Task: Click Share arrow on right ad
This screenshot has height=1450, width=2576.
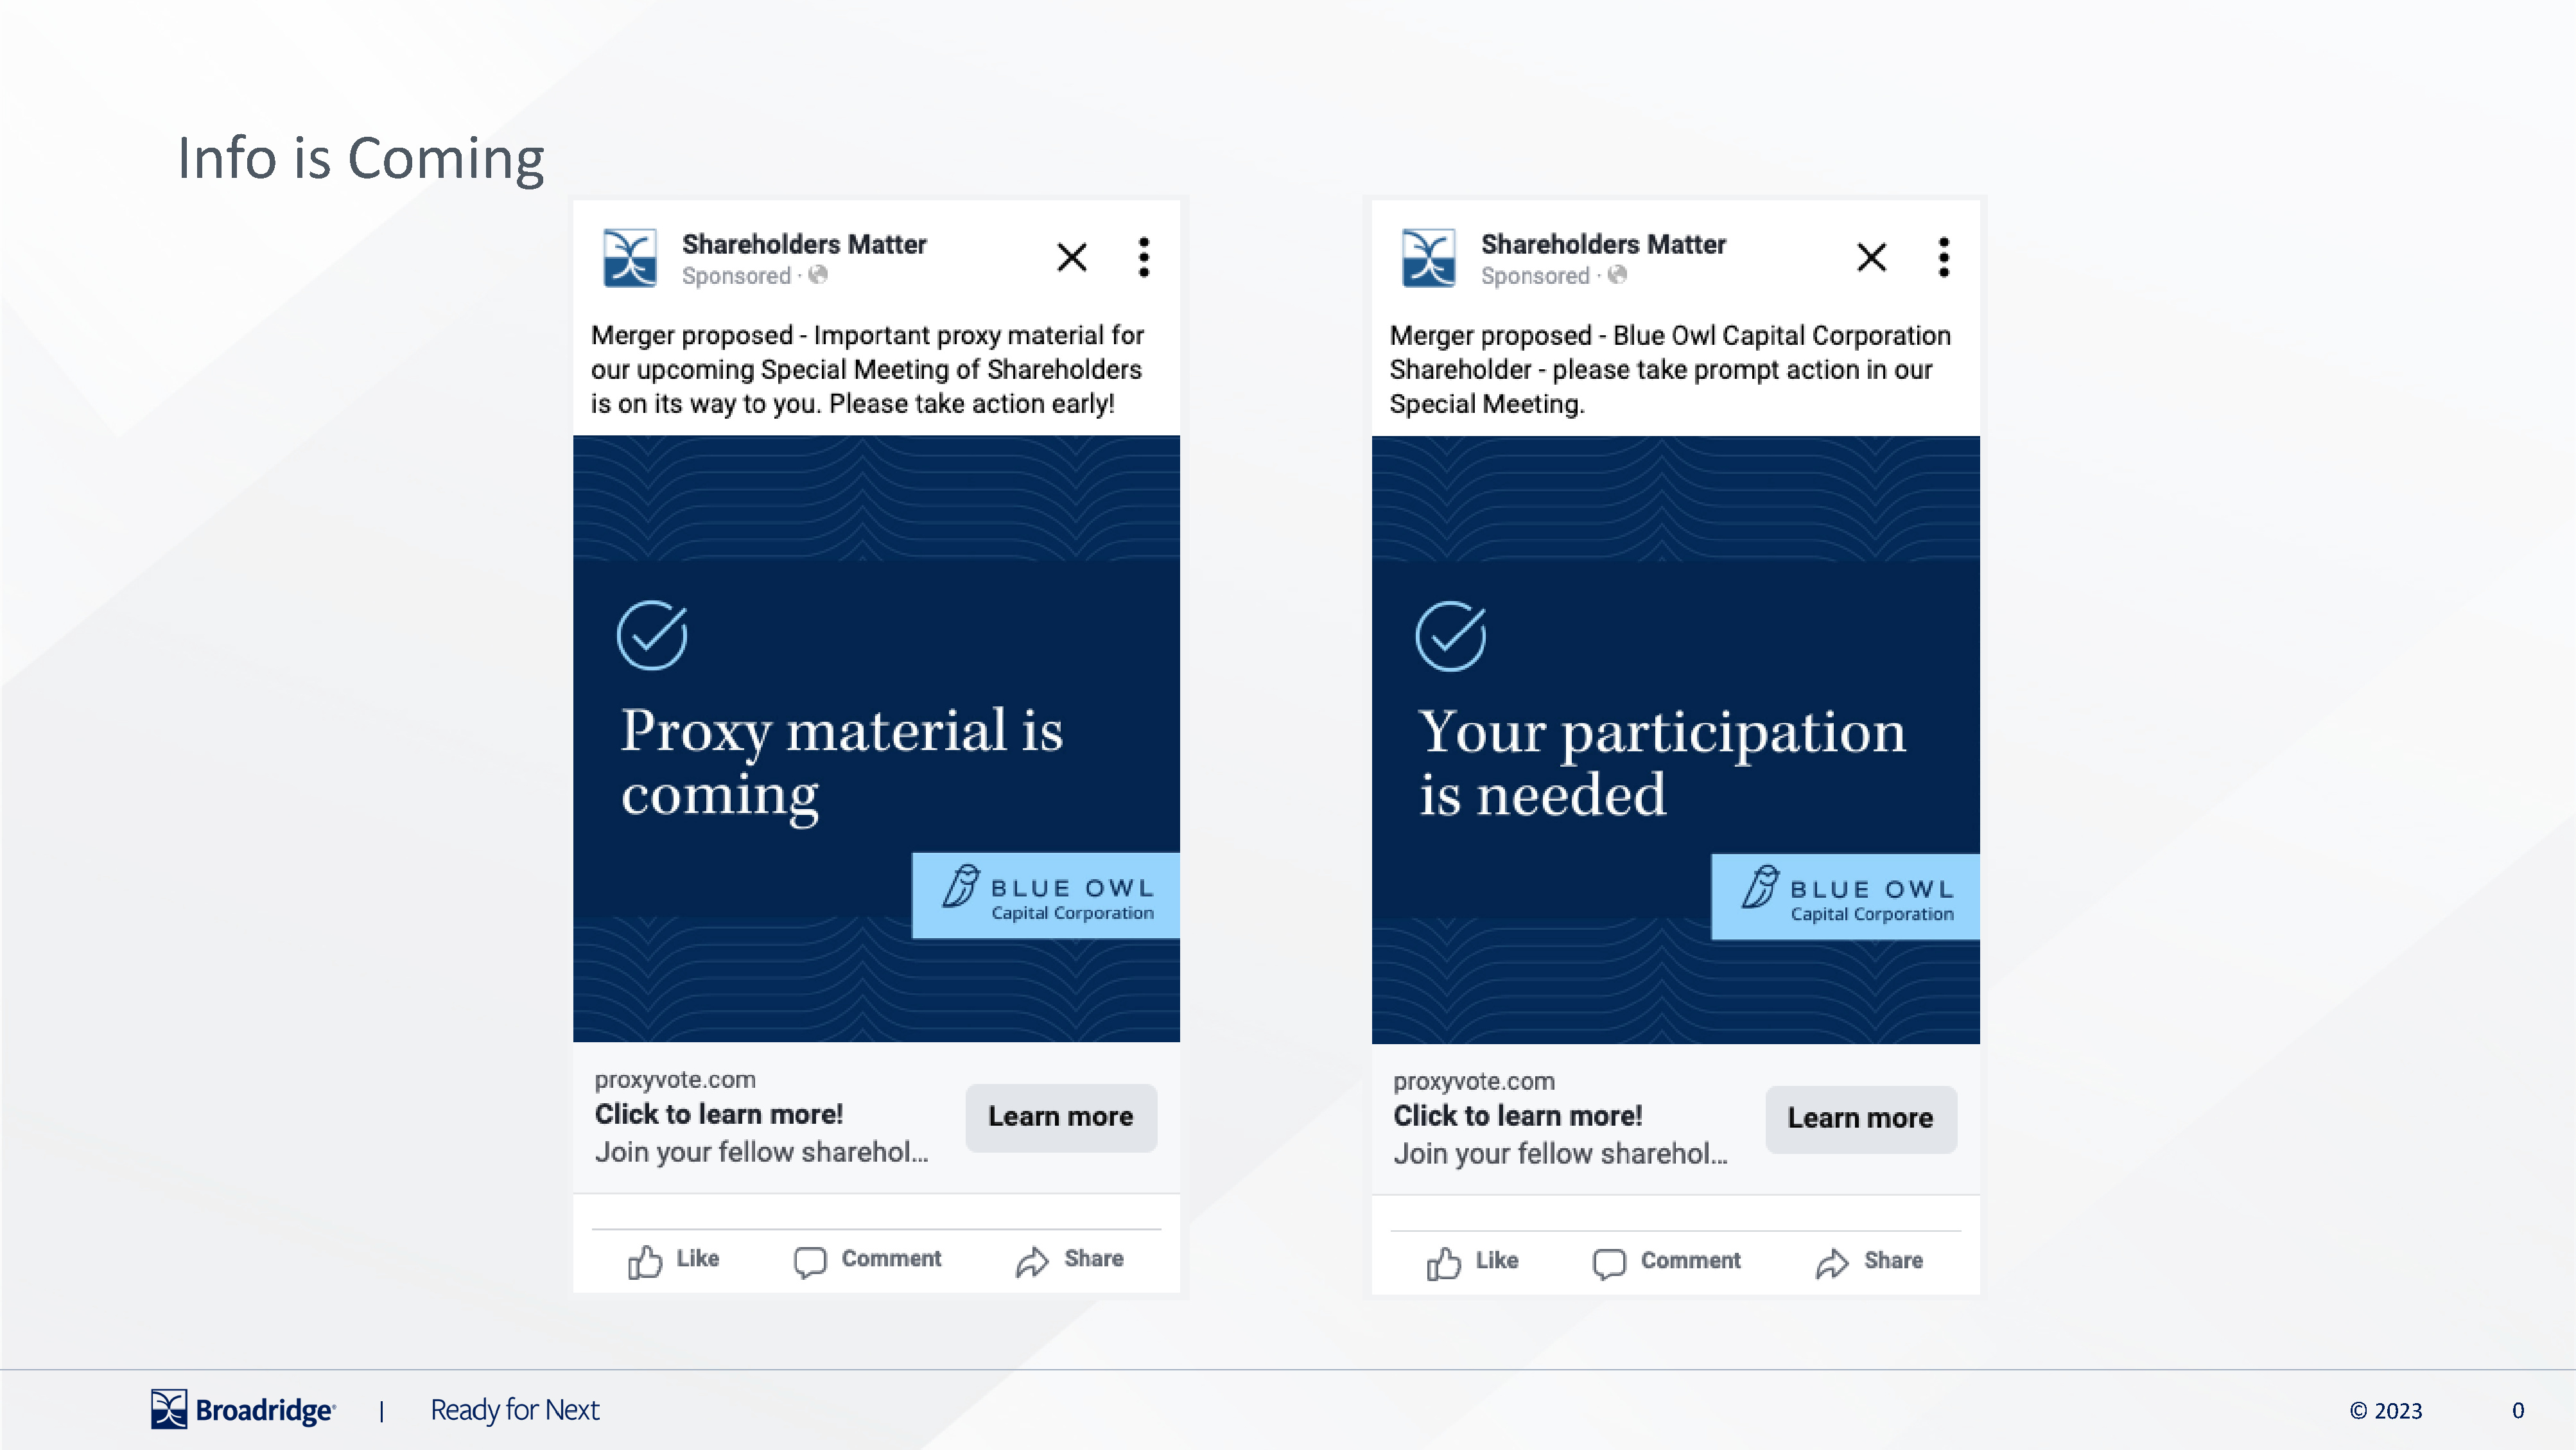Action: coord(1832,1263)
